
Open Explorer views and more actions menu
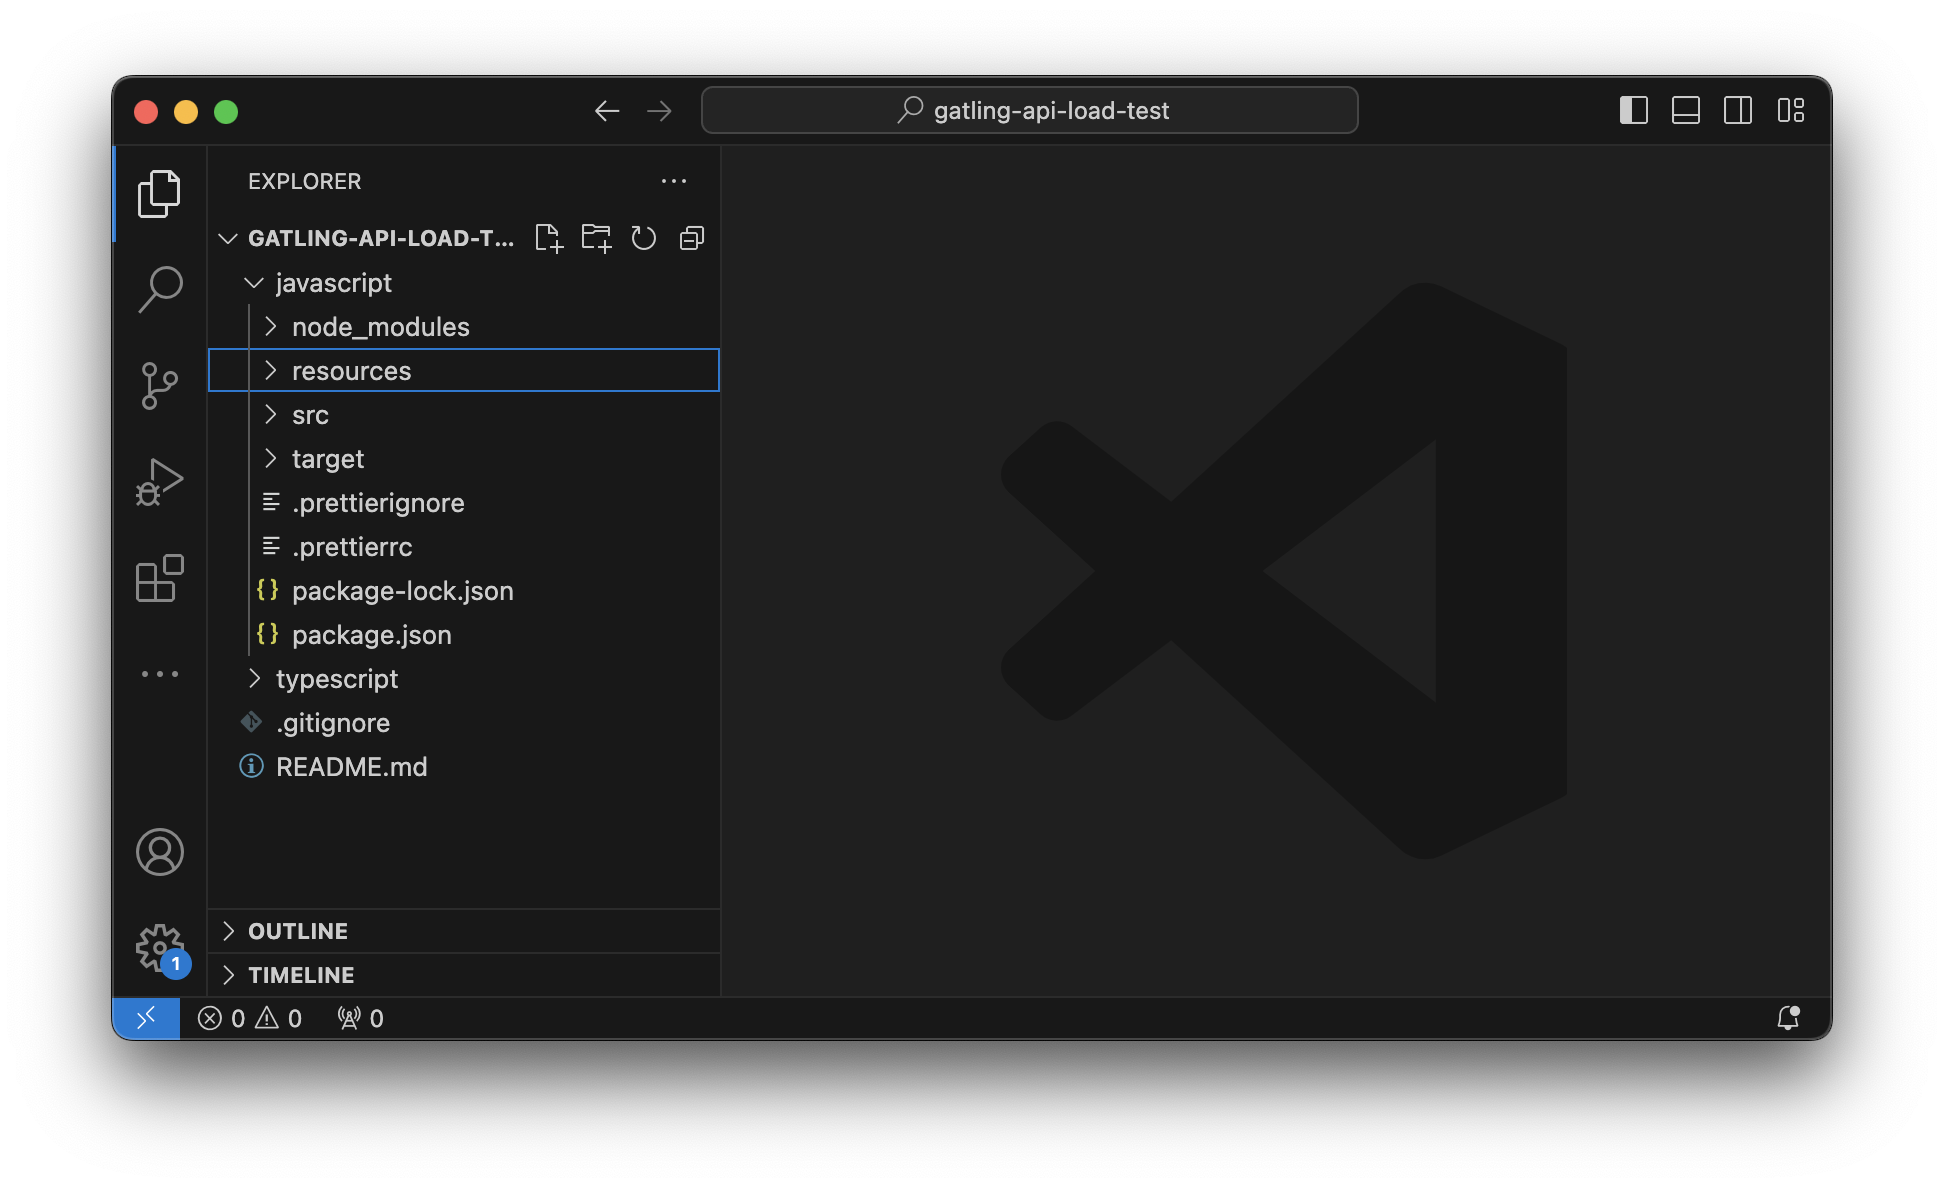[674, 181]
